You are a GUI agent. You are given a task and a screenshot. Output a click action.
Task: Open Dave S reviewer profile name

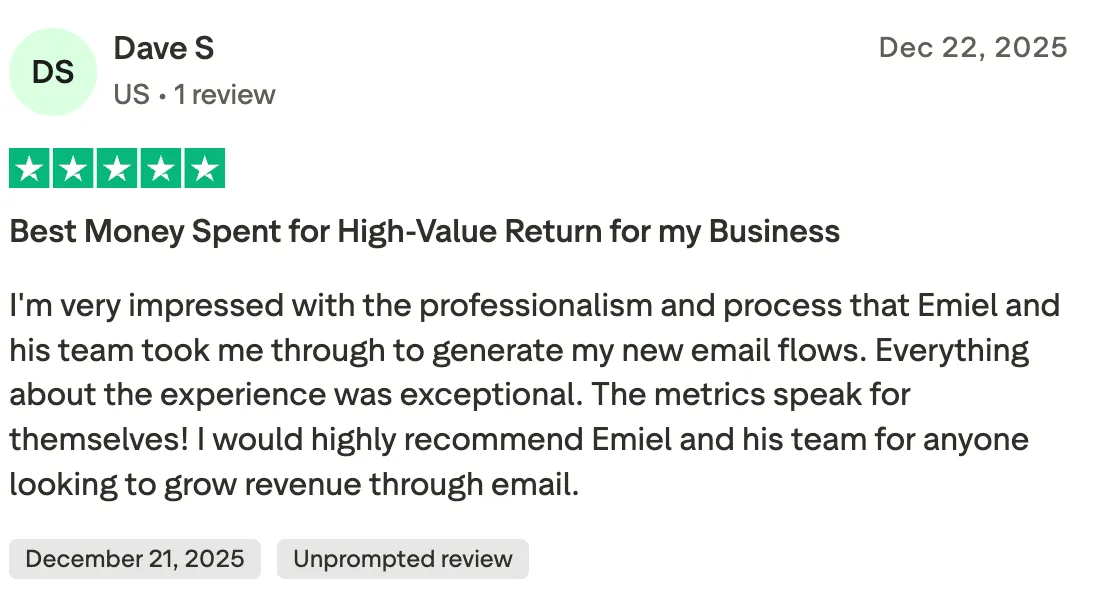[164, 48]
